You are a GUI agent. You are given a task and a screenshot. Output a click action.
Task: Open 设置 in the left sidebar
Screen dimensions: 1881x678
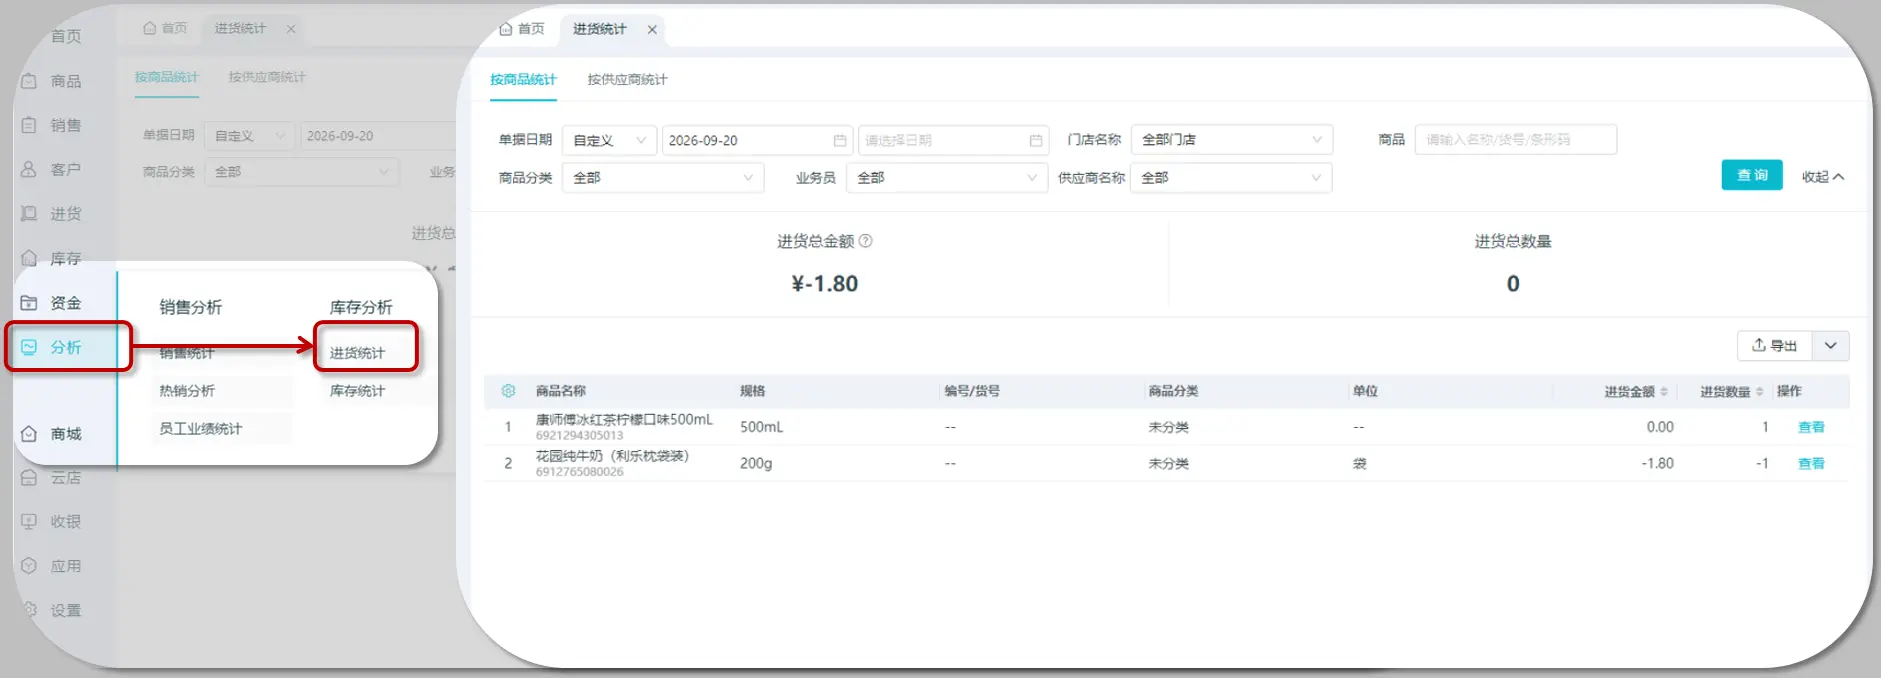tap(52, 610)
